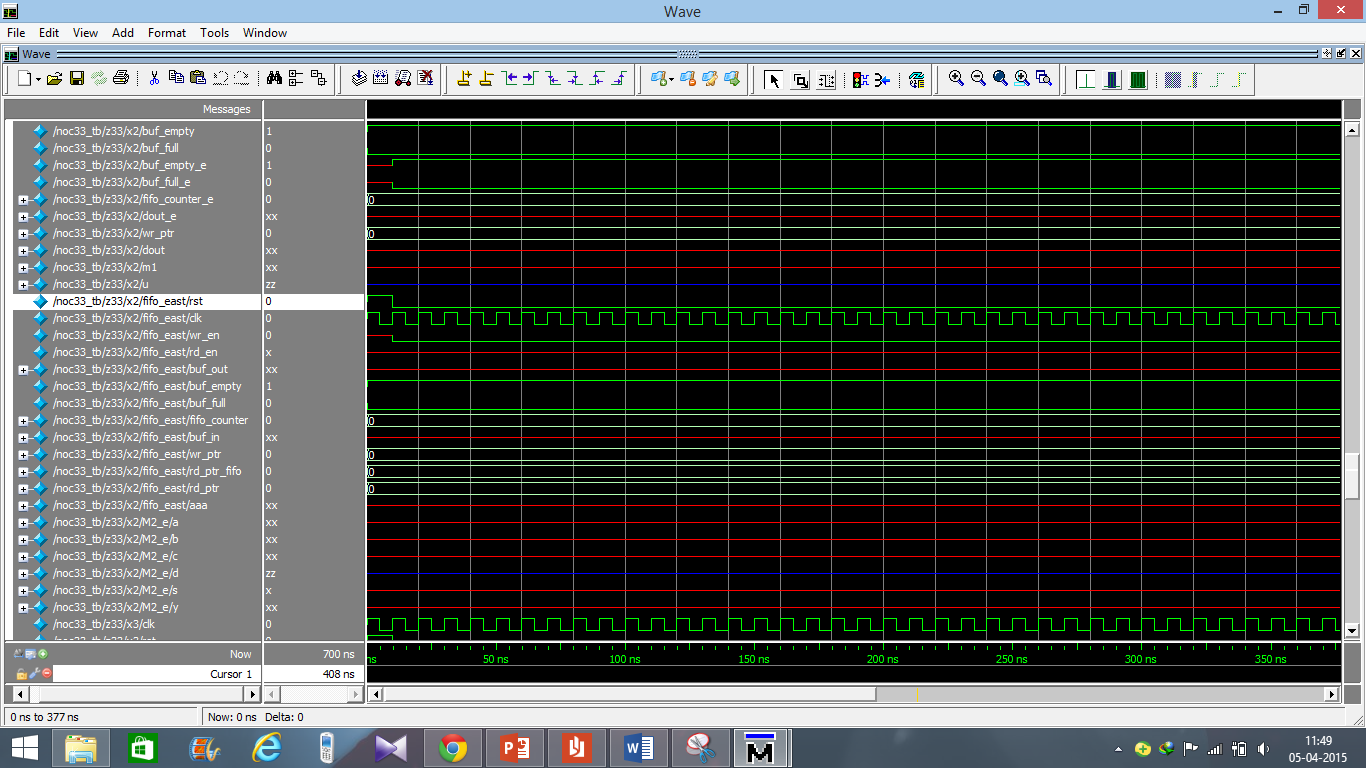
Task: Open the File menu
Action: tap(16, 33)
